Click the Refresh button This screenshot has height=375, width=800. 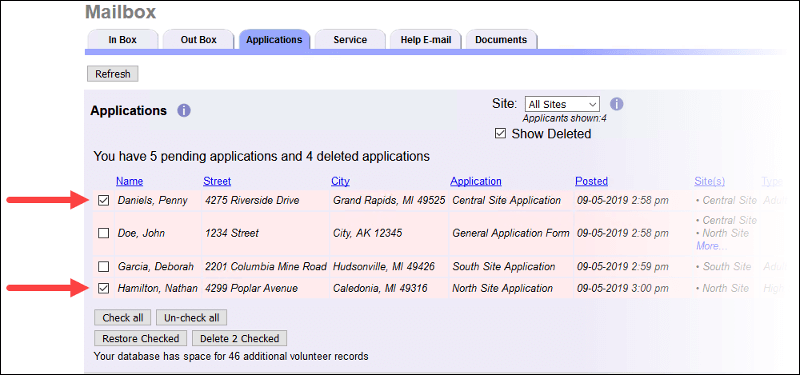(x=113, y=73)
